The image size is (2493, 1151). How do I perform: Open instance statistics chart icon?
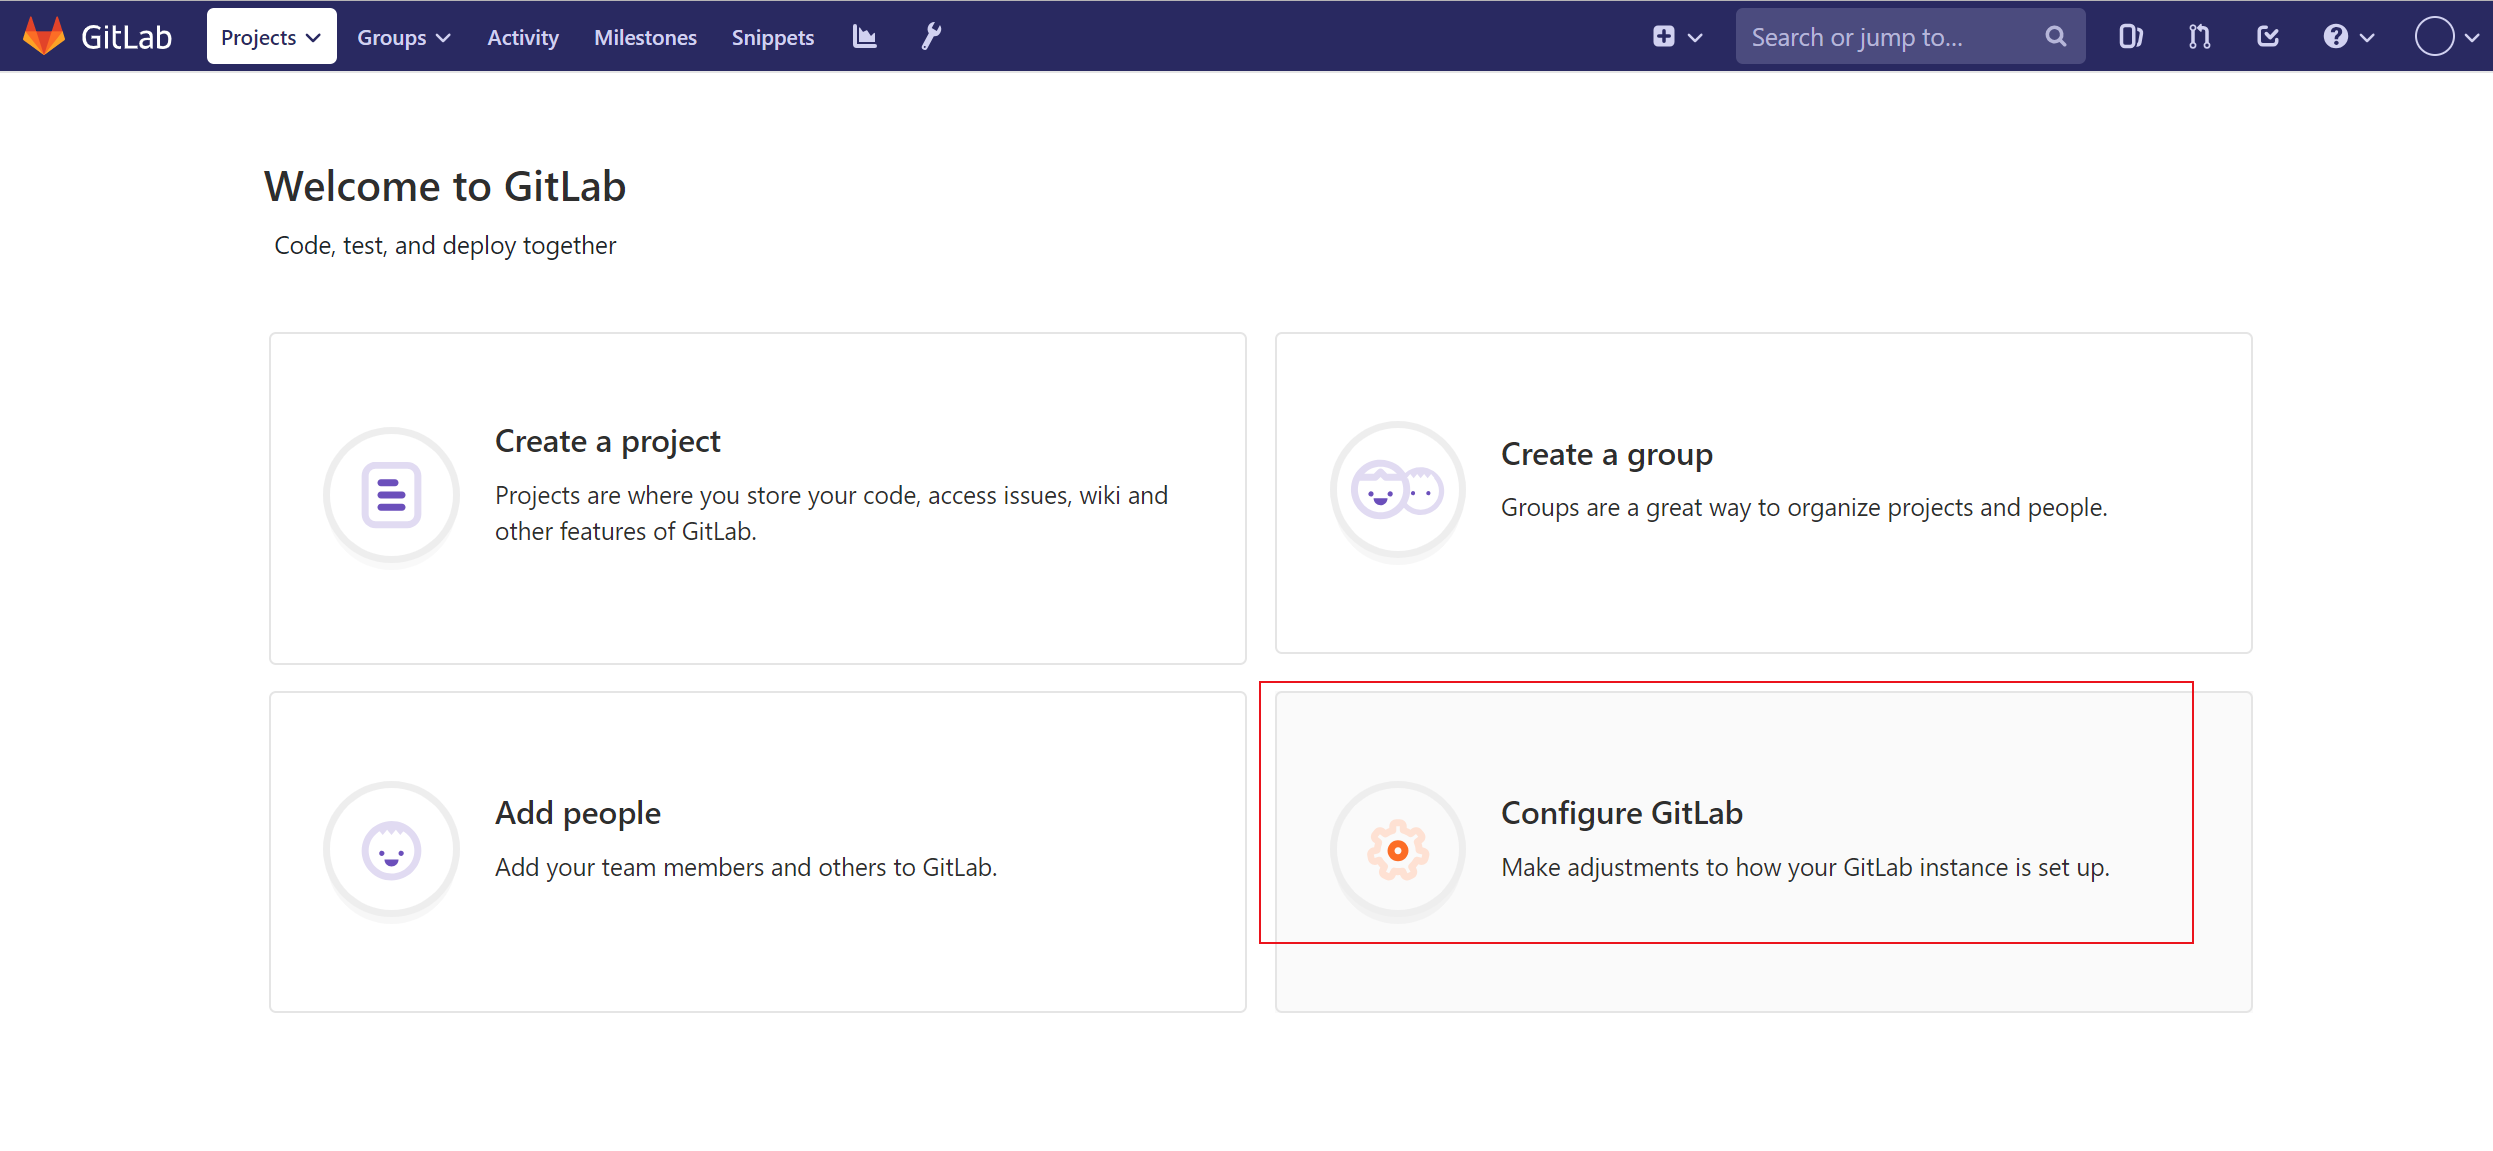click(865, 37)
